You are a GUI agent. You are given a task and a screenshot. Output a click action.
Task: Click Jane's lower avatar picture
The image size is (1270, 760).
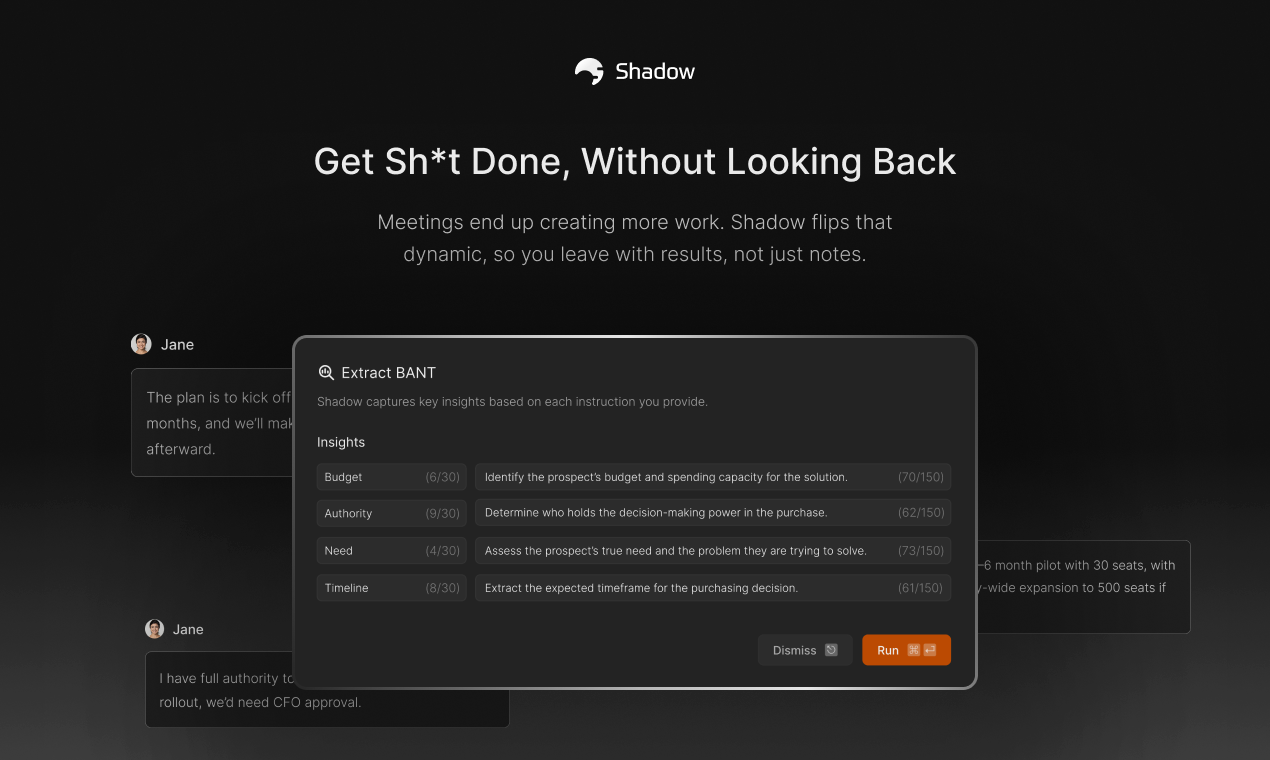click(x=154, y=629)
